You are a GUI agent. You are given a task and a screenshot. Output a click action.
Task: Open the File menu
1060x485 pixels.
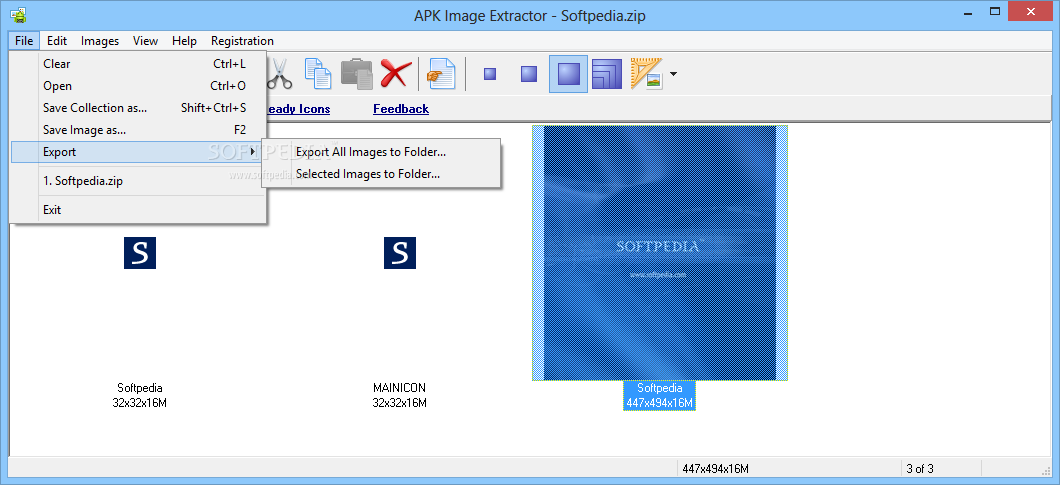(24, 41)
